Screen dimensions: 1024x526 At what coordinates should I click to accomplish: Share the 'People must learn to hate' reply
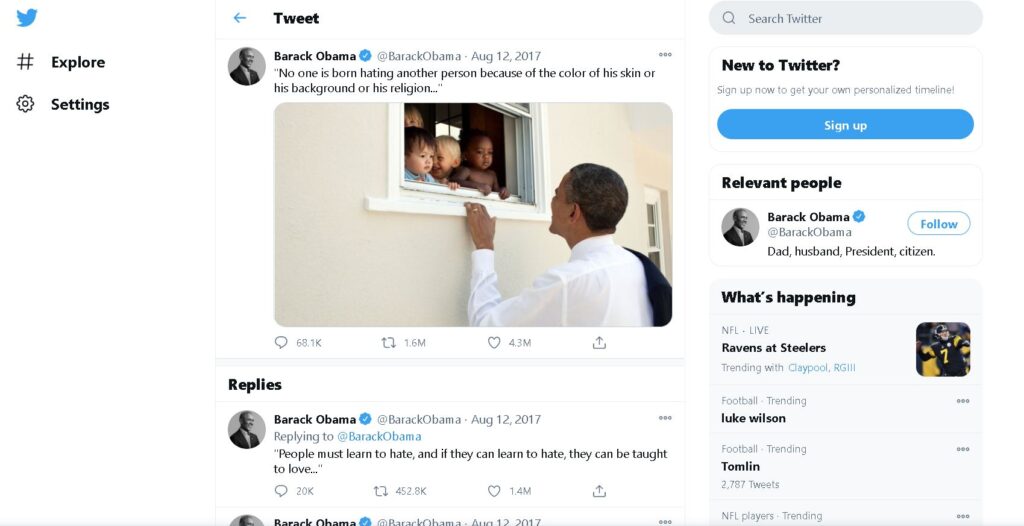[599, 491]
